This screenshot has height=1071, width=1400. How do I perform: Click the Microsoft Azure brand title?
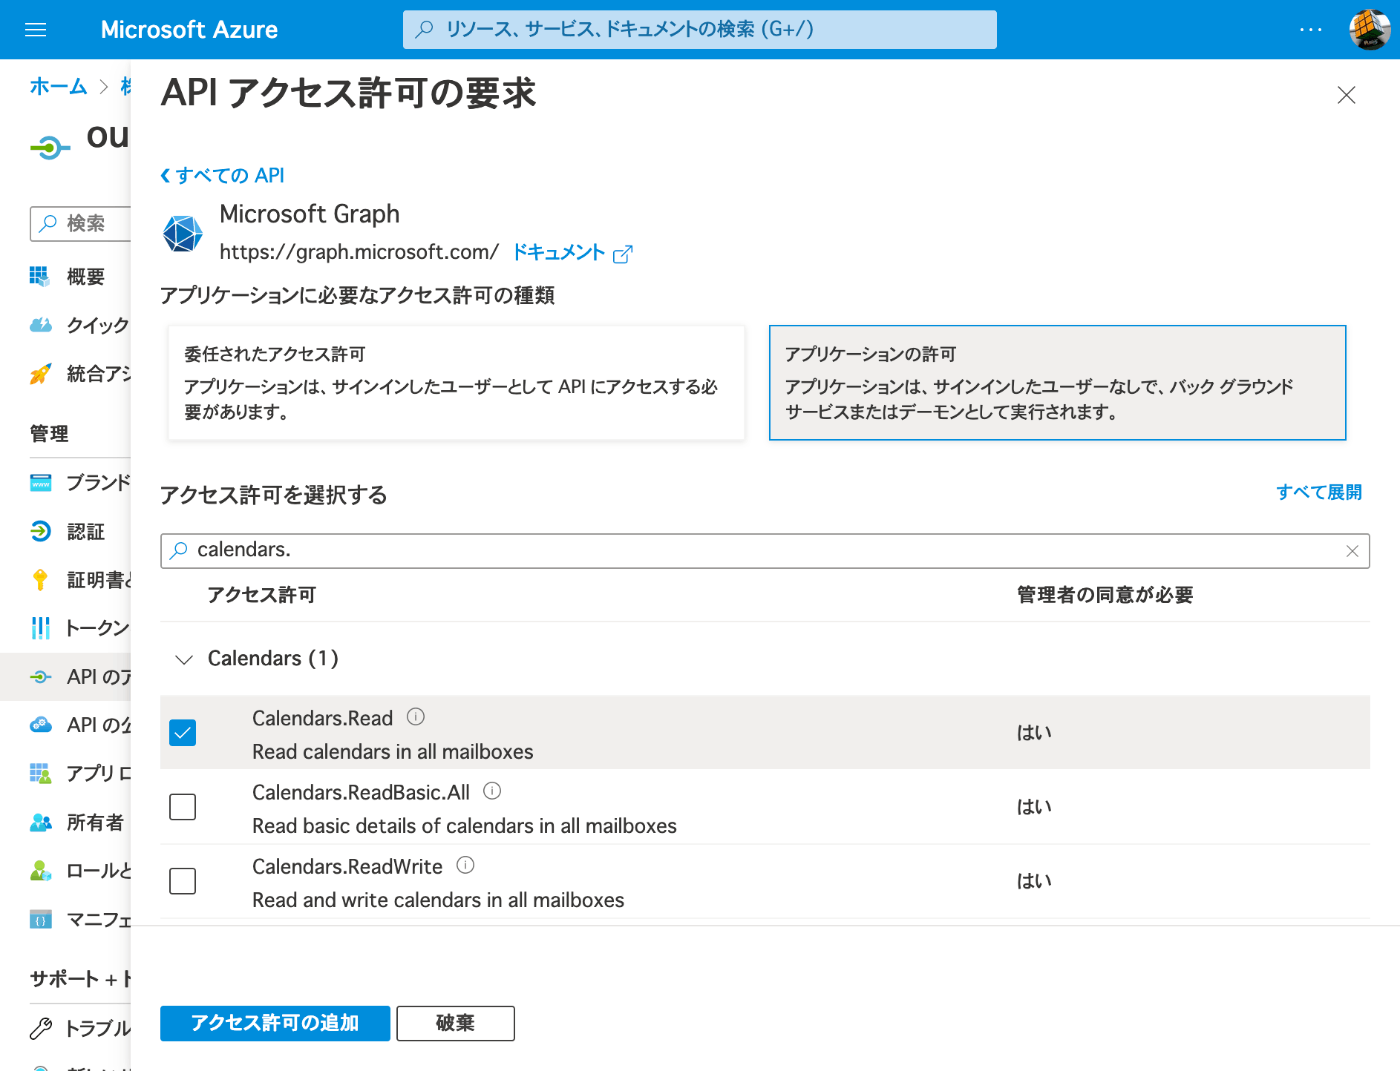point(189,30)
